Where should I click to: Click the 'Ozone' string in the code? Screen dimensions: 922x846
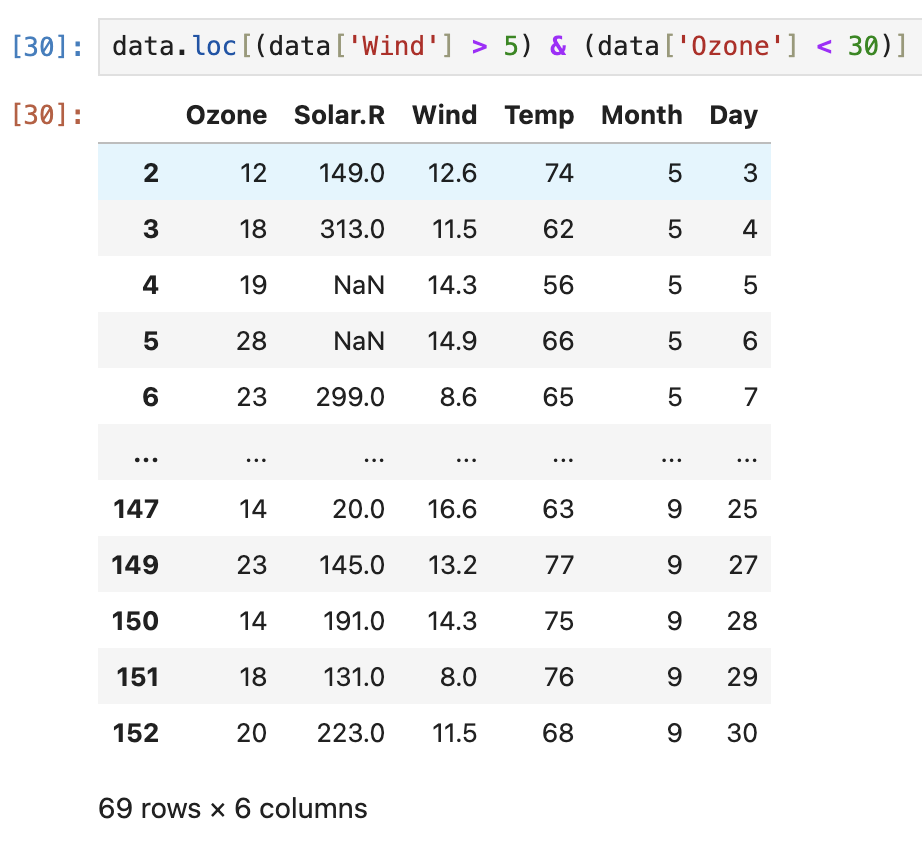point(730,46)
